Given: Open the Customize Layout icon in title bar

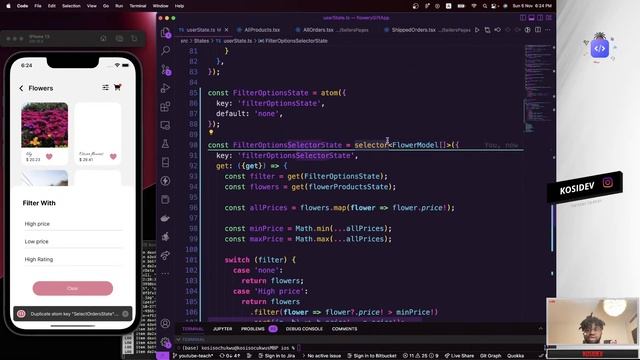Looking at the screenshot, I should [x=549, y=18].
